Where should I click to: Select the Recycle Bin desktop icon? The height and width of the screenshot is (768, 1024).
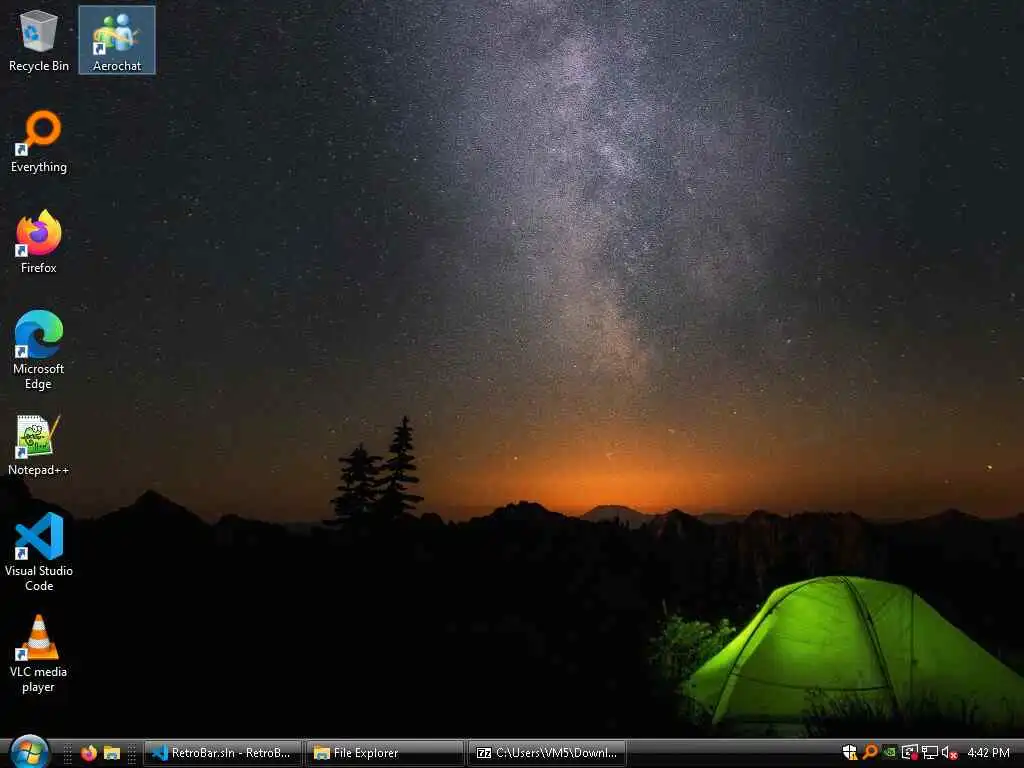39,40
